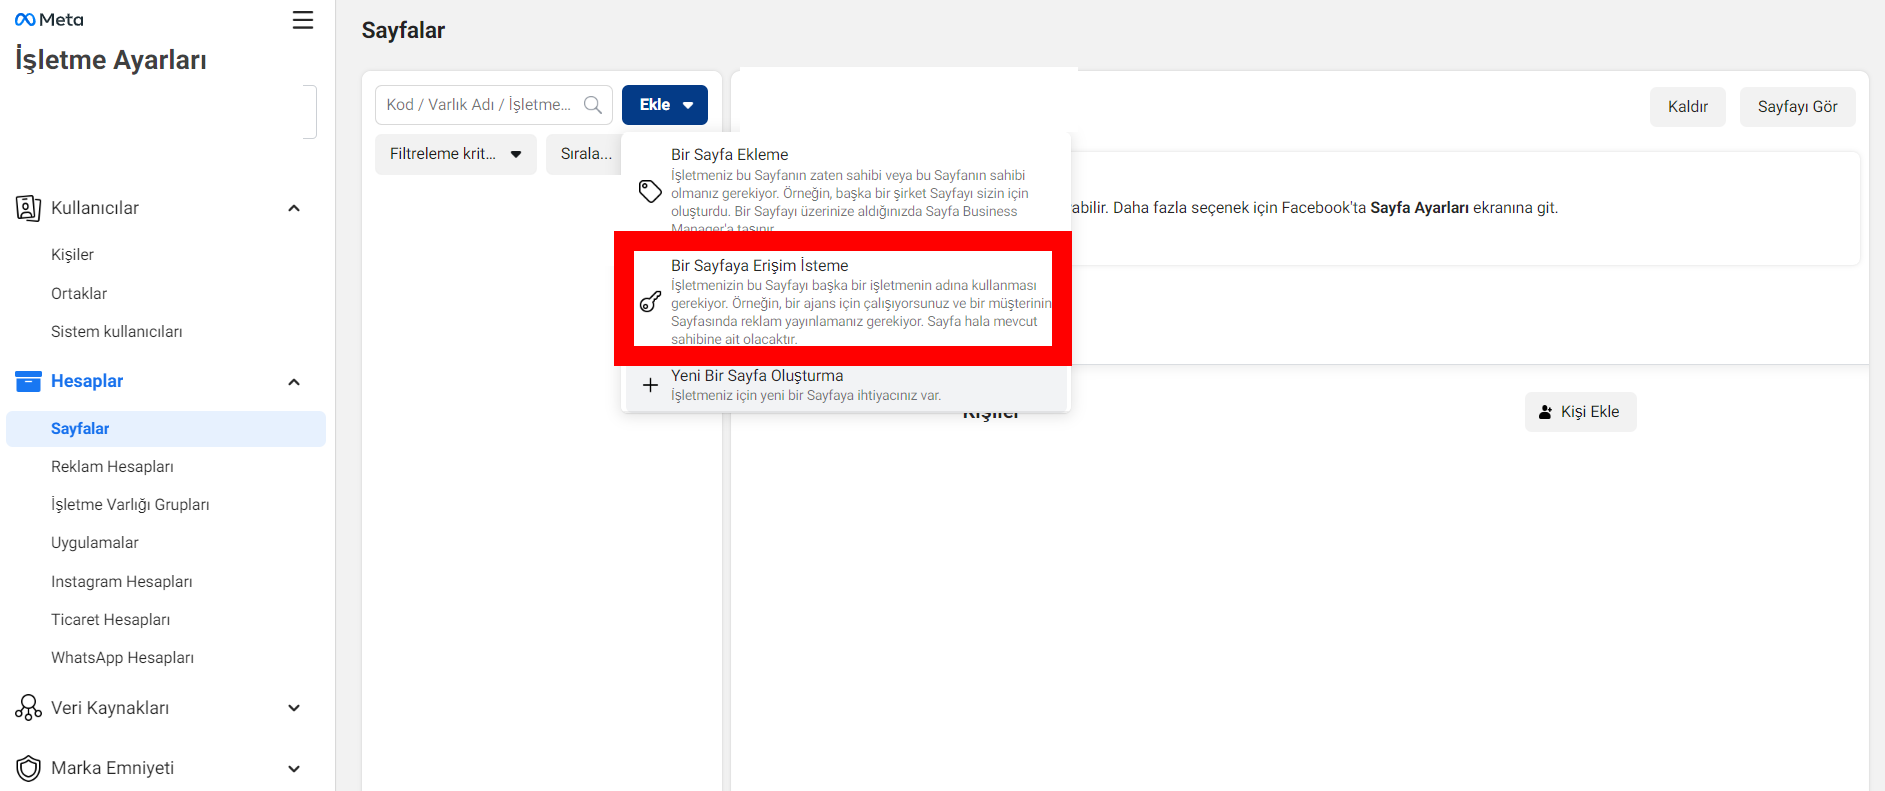Choose Bir Sayfa Ekleme menu option
The image size is (1885, 791).
(x=846, y=188)
